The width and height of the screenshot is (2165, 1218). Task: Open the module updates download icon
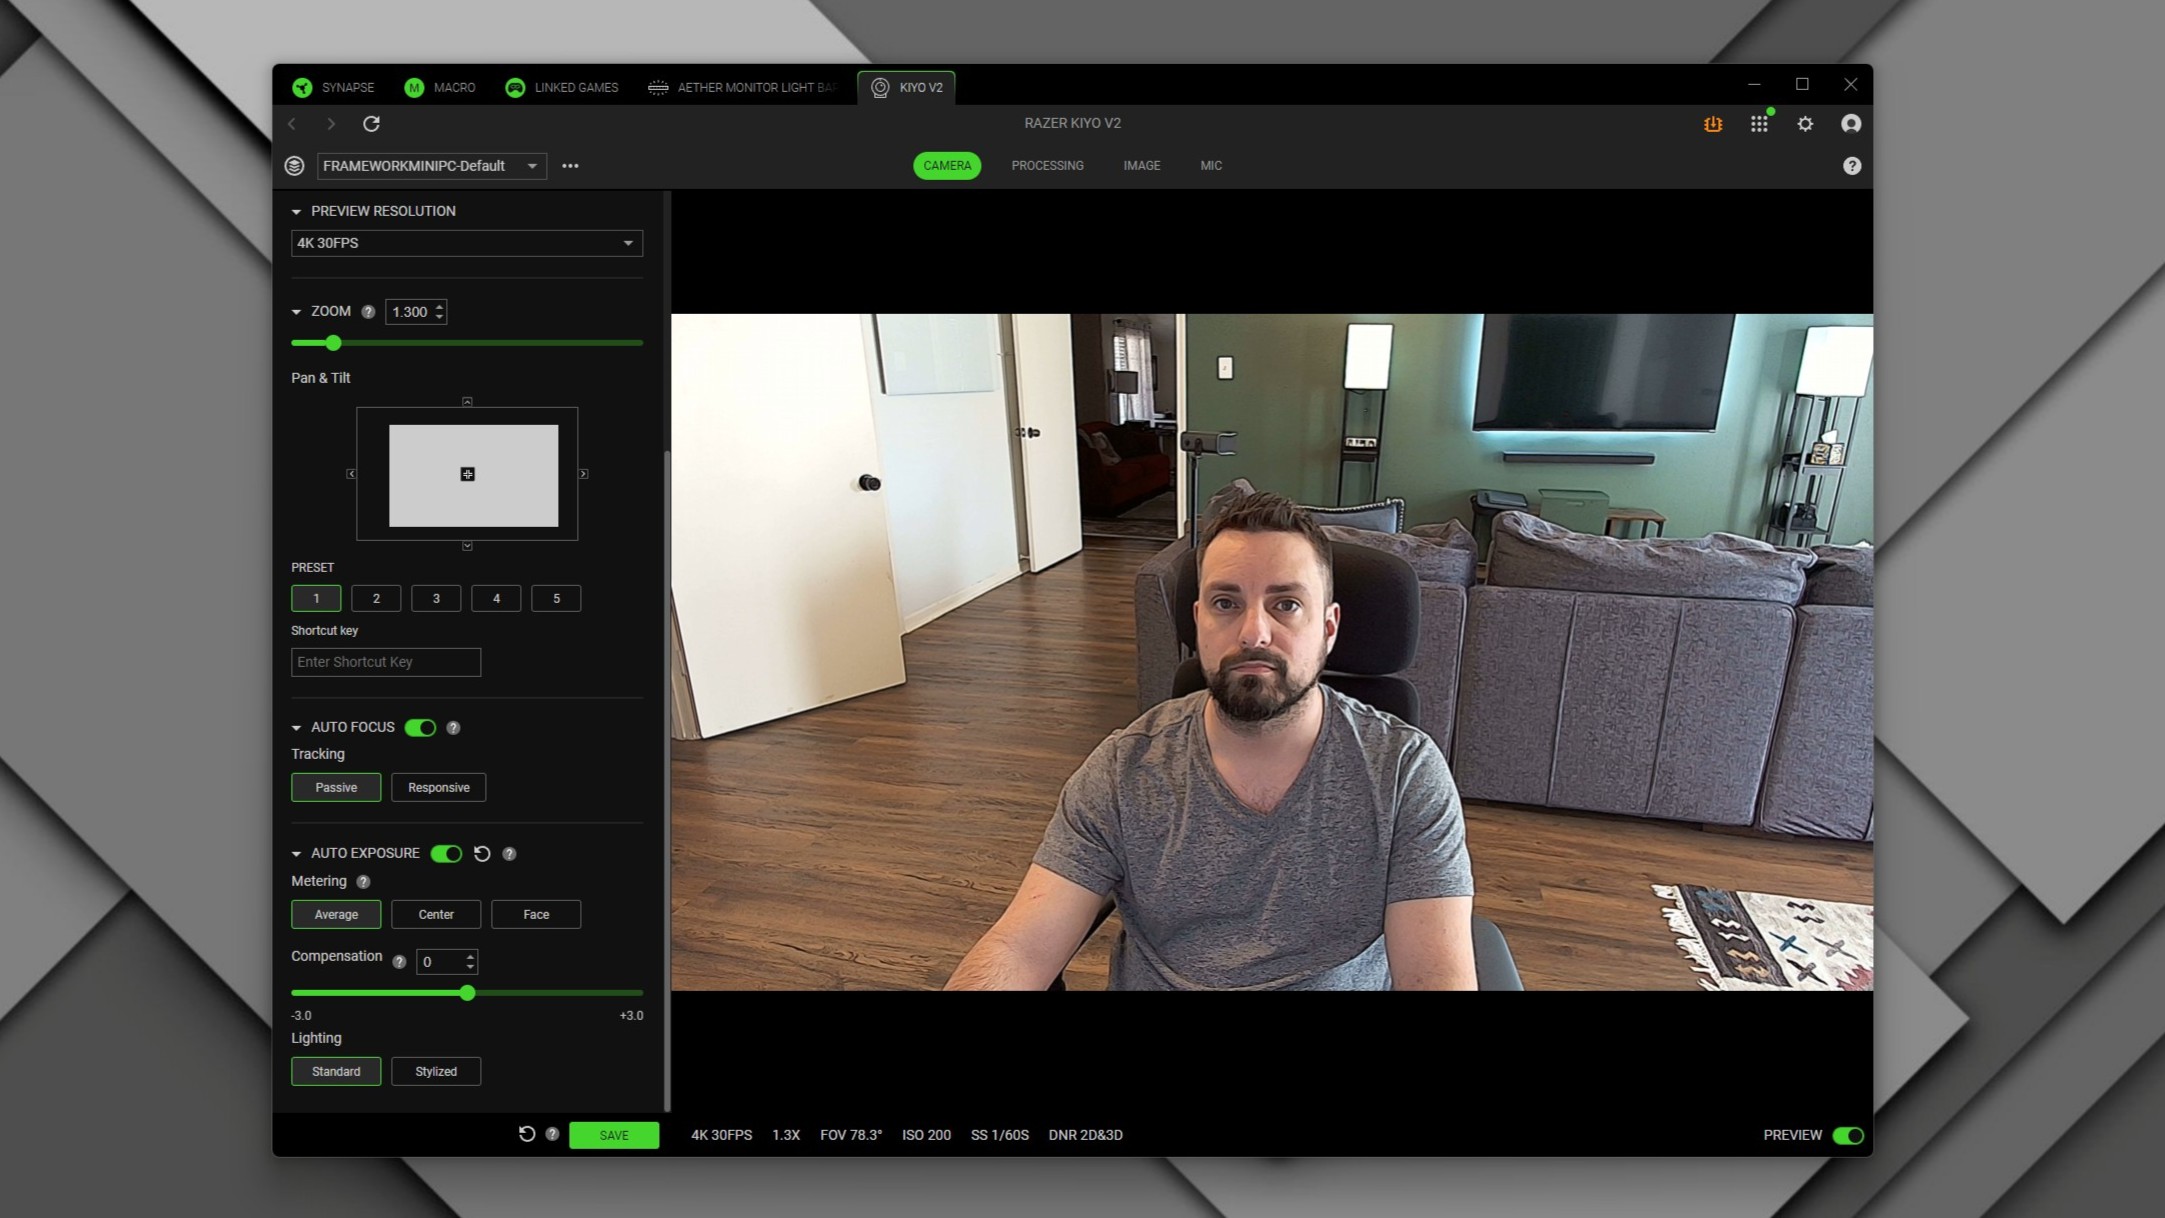(1712, 124)
